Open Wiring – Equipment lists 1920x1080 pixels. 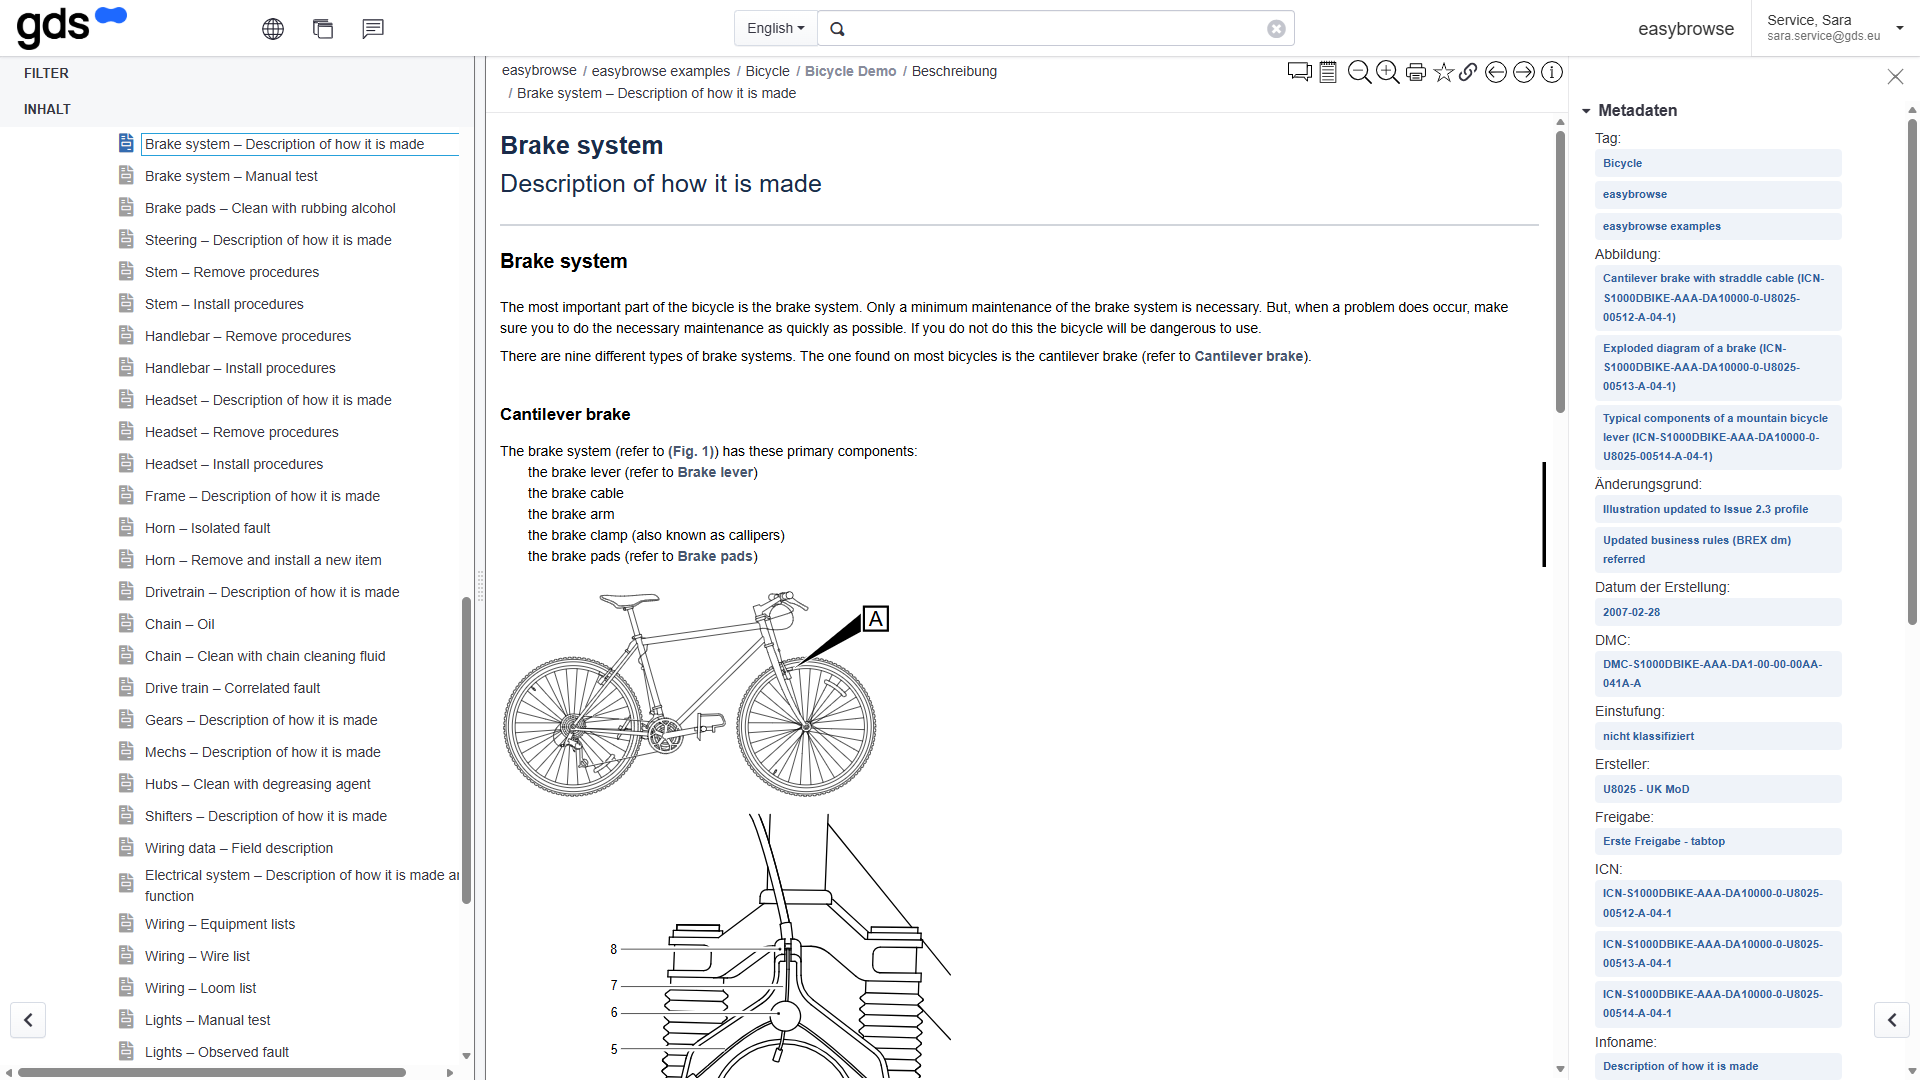[220, 924]
